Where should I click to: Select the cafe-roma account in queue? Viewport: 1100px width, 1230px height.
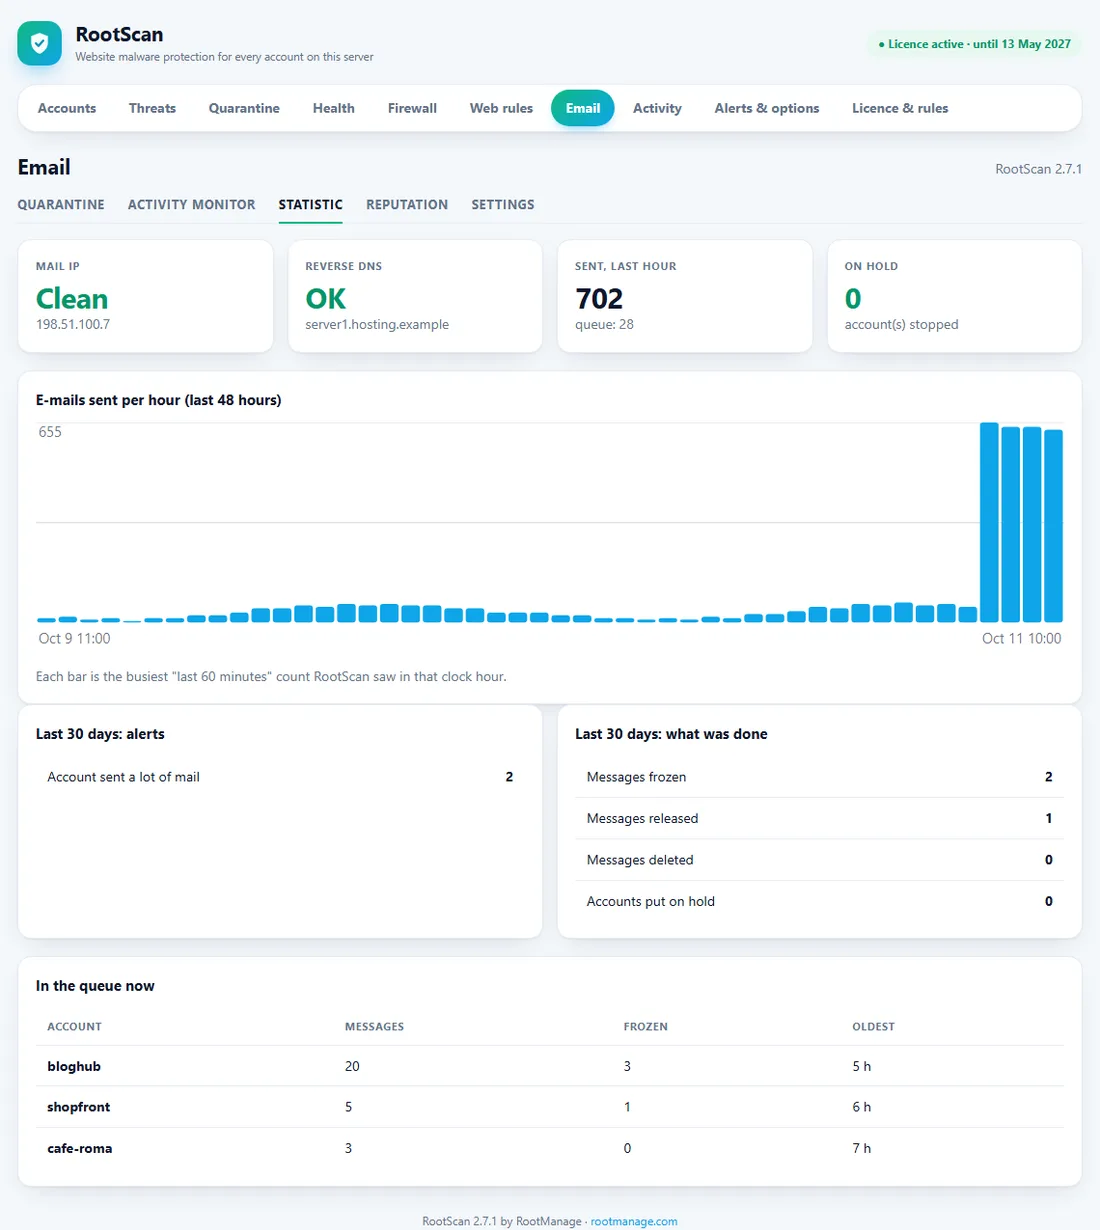coord(79,1148)
